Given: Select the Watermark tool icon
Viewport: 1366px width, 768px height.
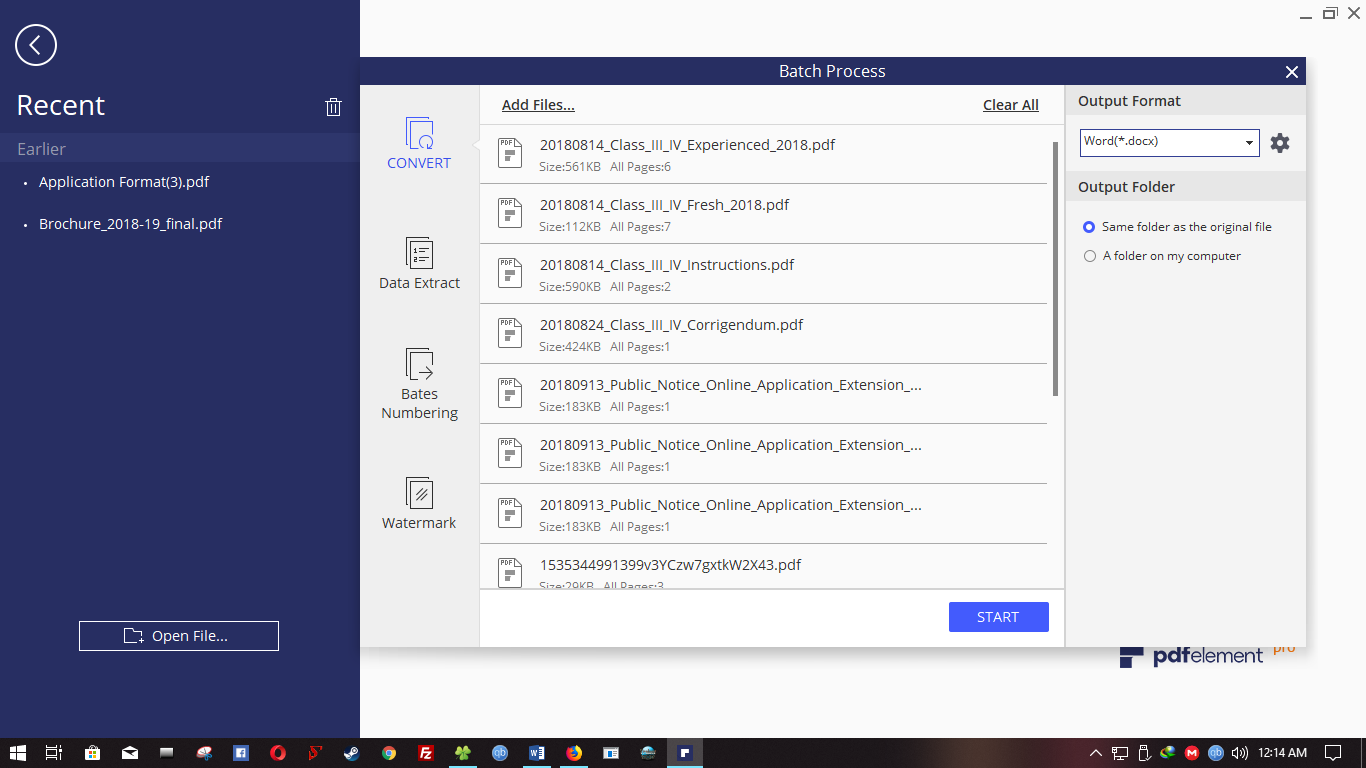Looking at the screenshot, I should click(419, 494).
